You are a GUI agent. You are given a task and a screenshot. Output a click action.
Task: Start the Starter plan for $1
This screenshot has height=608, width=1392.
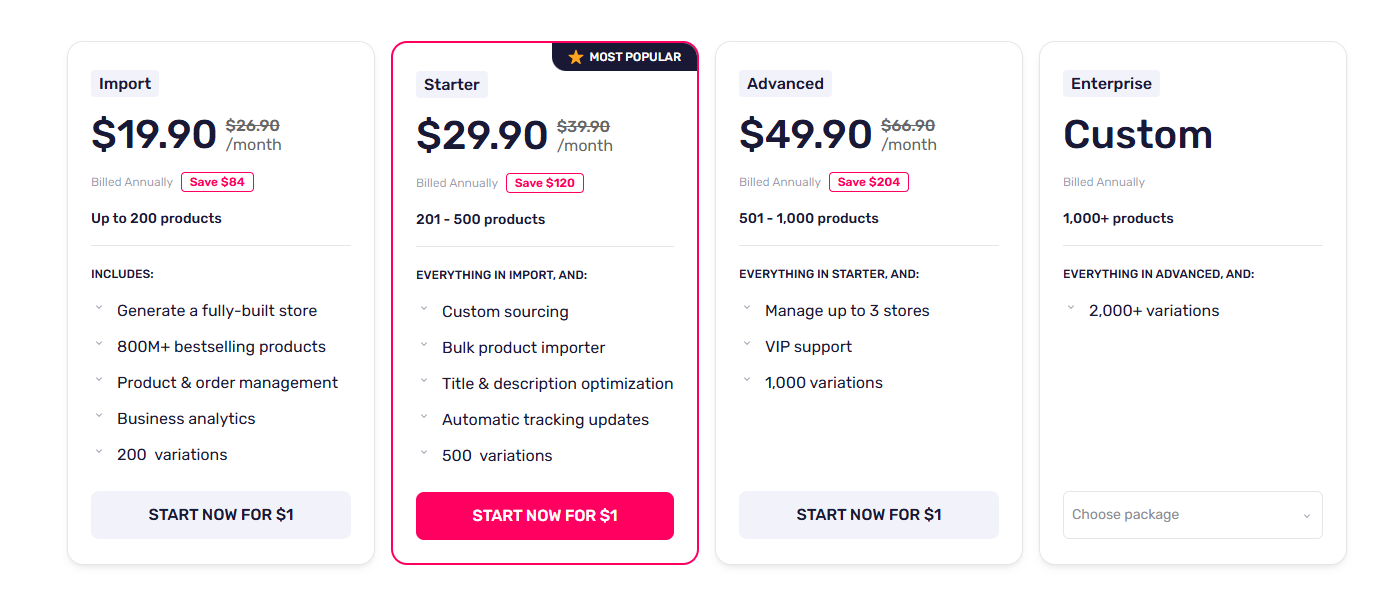(x=545, y=516)
